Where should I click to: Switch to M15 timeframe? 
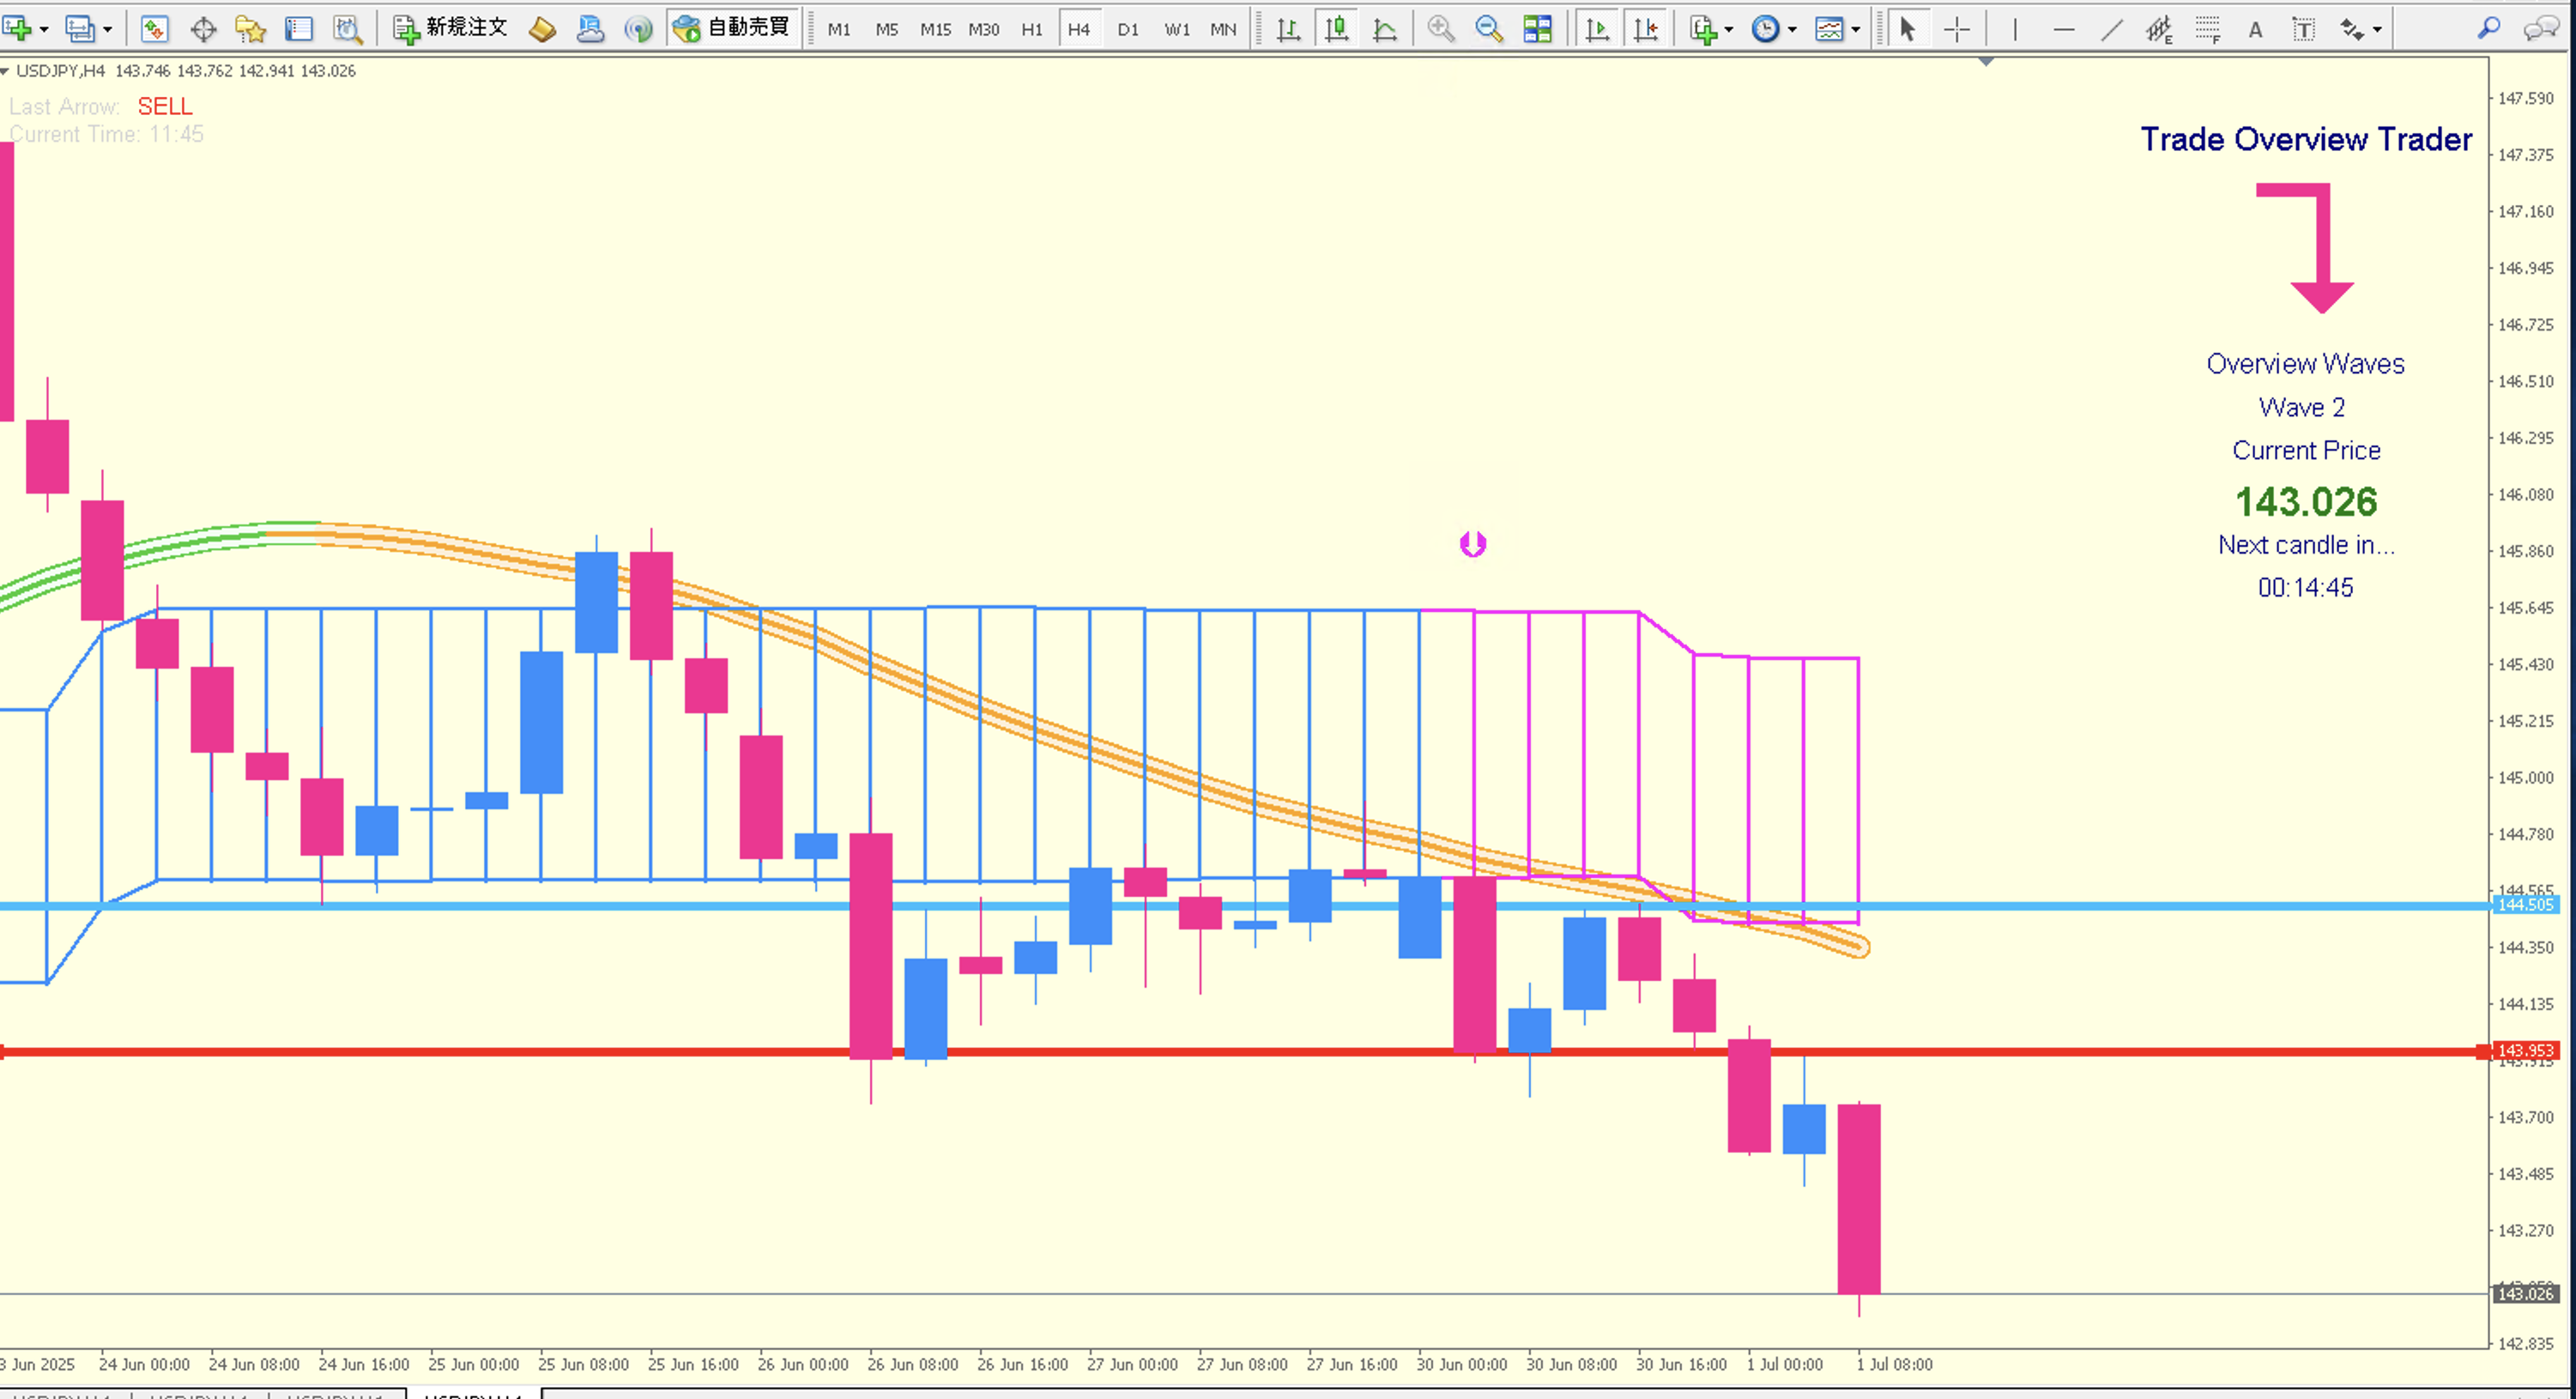pyautogui.click(x=935, y=29)
